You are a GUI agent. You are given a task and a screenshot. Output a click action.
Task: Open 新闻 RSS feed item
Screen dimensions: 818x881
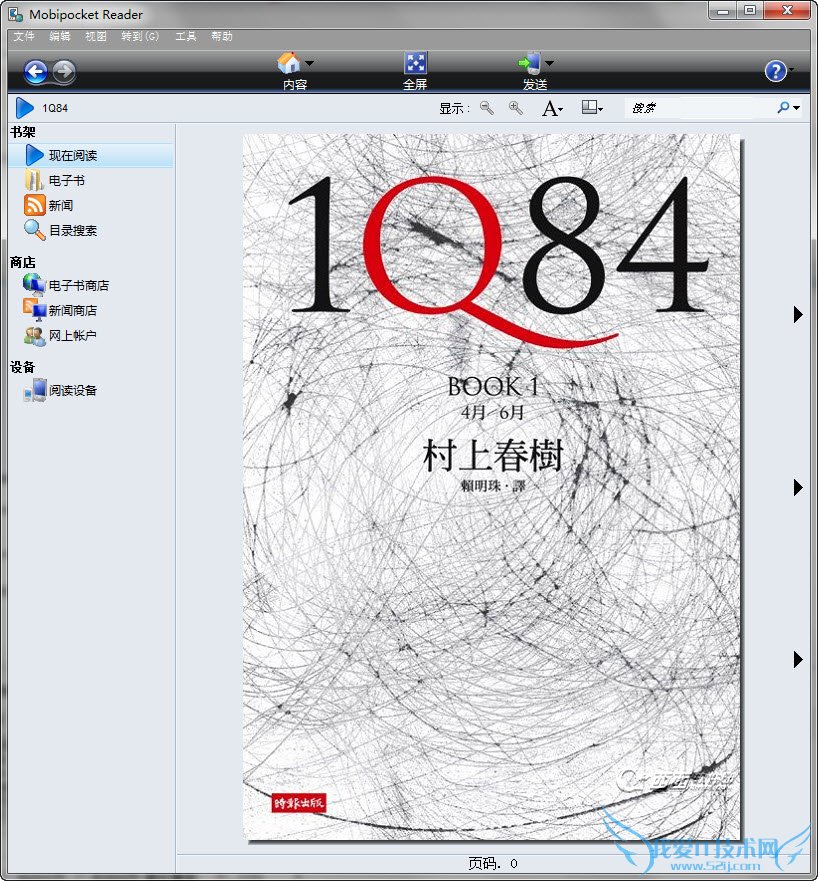(x=60, y=206)
